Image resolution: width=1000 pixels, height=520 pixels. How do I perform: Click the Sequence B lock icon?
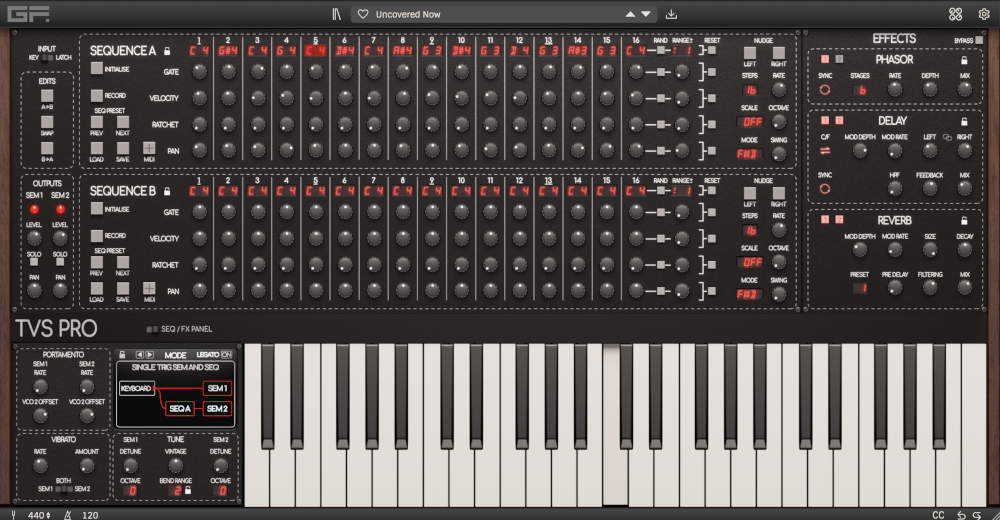167,191
